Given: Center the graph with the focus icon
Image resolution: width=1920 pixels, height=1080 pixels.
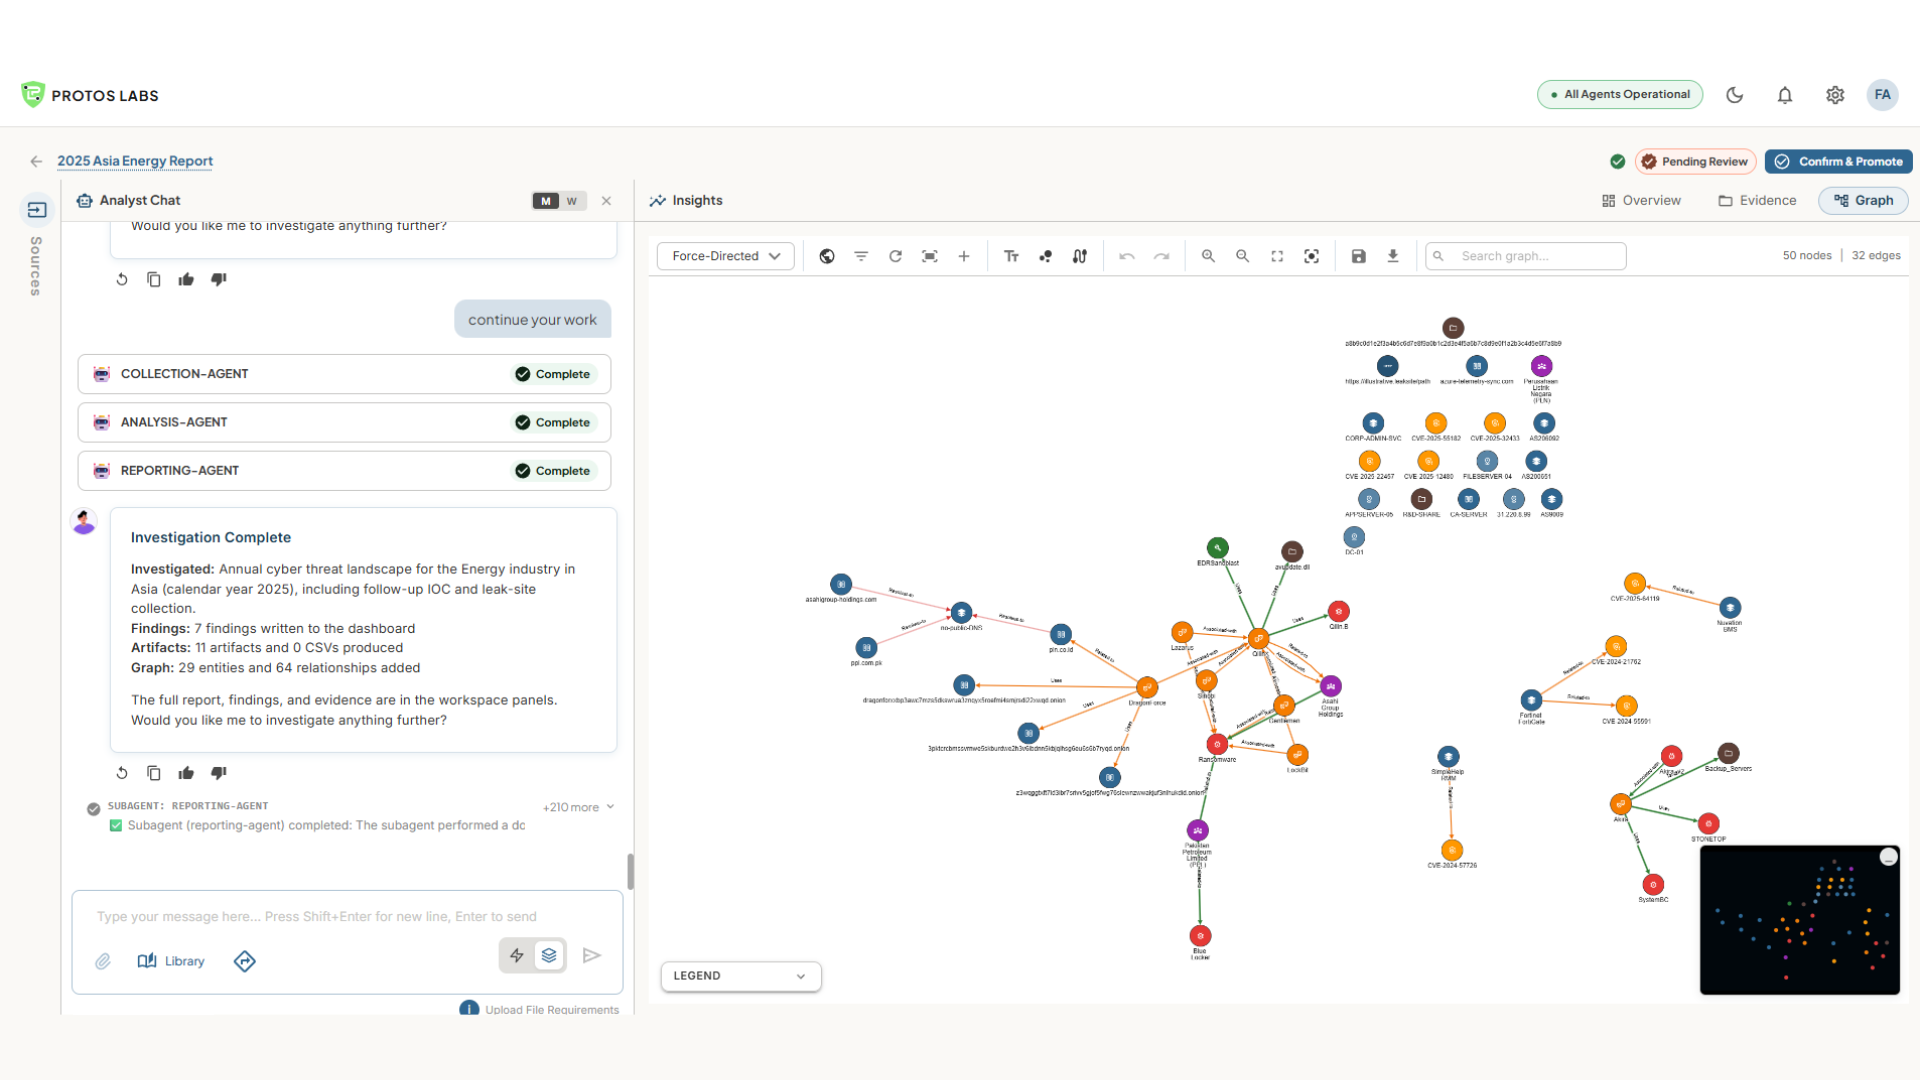Looking at the screenshot, I should (x=1312, y=256).
